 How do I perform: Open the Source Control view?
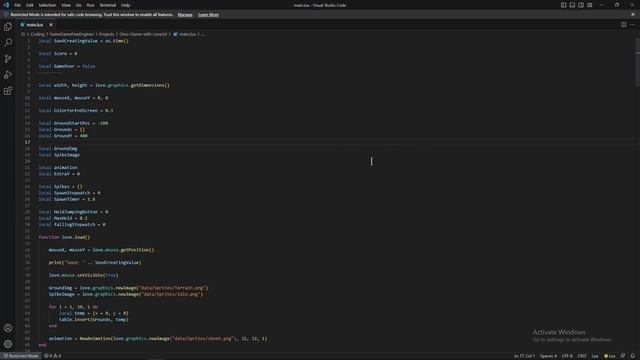point(8,59)
